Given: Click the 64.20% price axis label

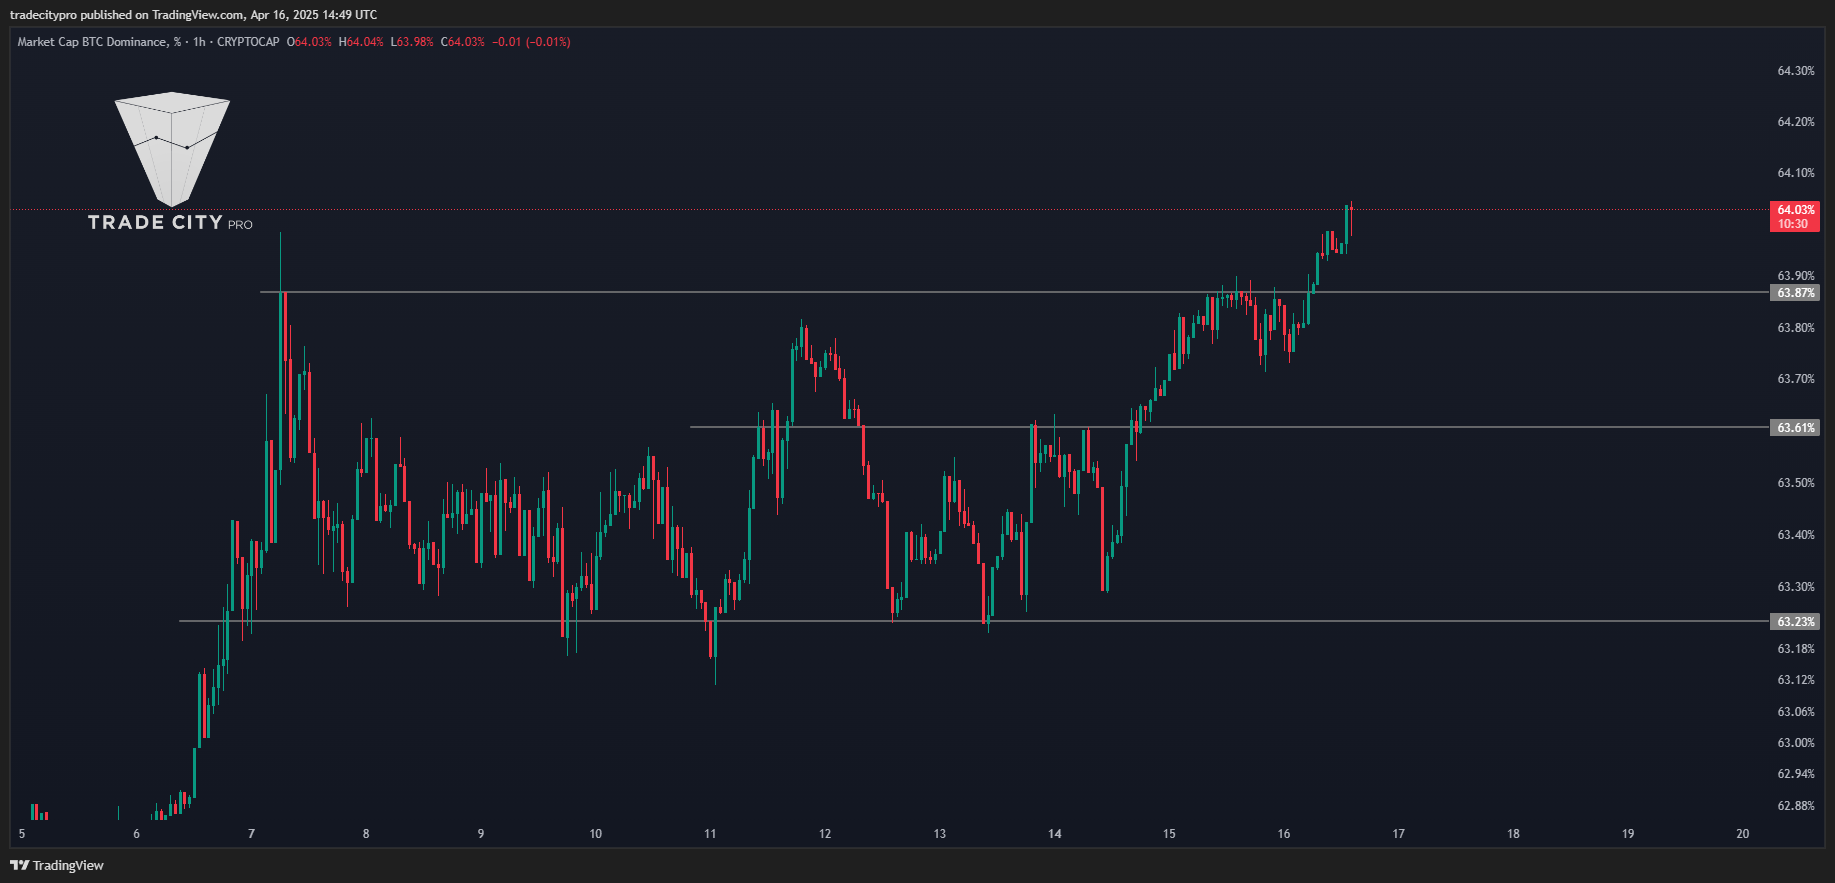Looking at the screenshot, I should [x=1796, y=122].
